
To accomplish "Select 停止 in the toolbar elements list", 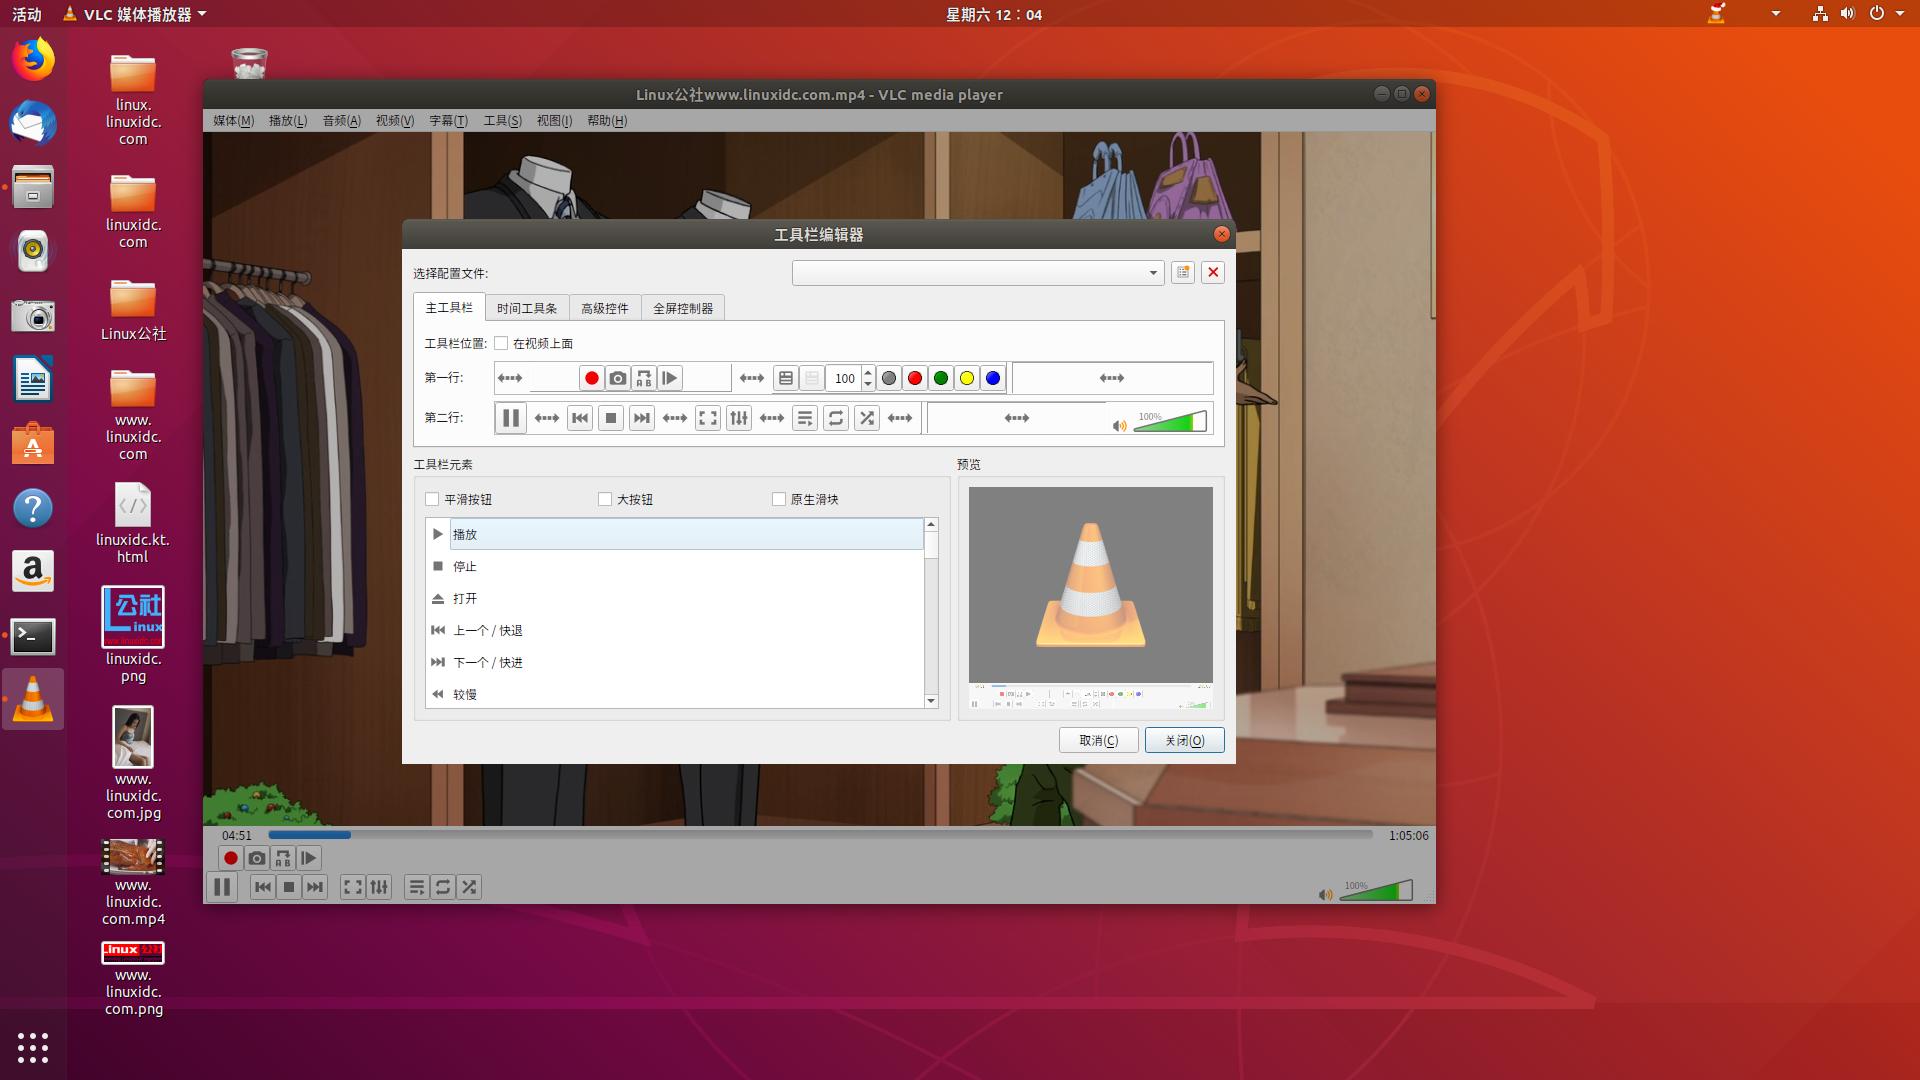I will 466,566.
